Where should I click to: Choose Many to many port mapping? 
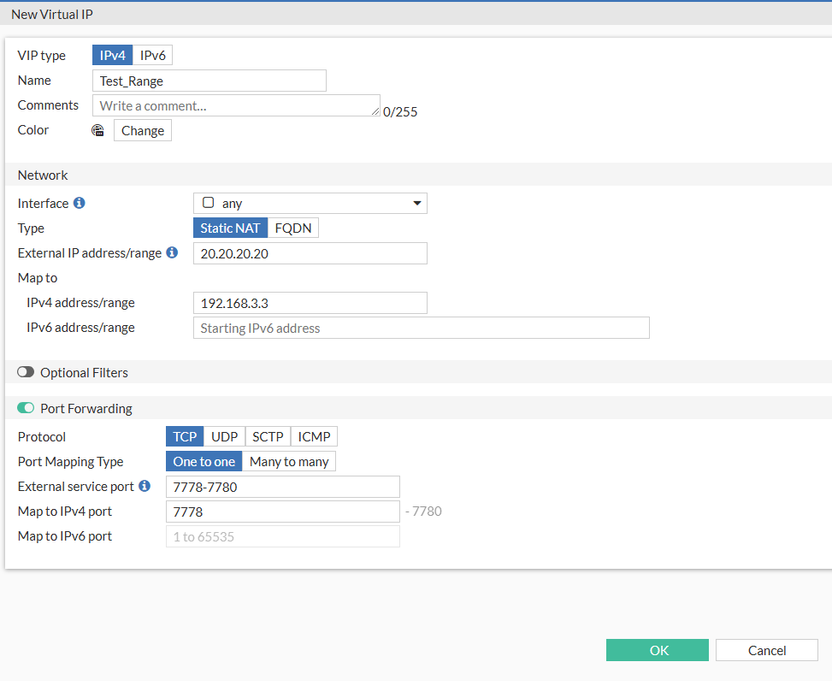point(289,461)
